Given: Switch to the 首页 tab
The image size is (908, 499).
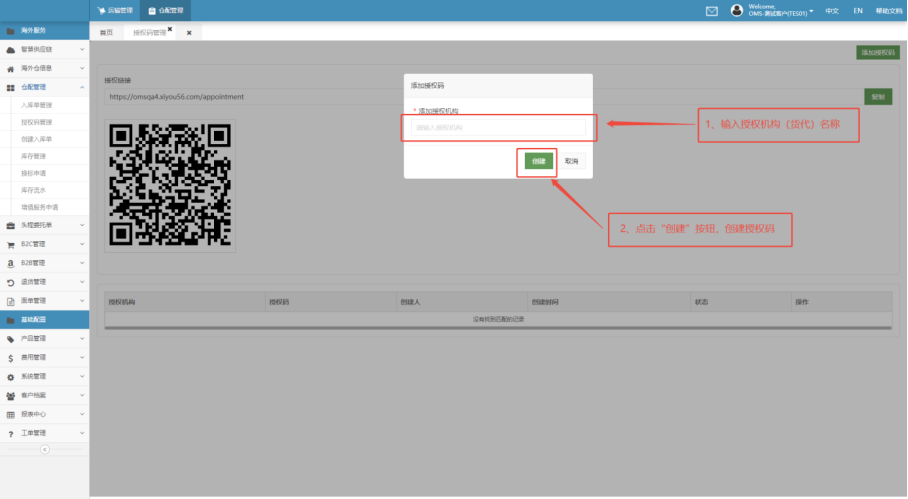Looking at the screenshot, I should pyautogui.click(x=106, y=32).
